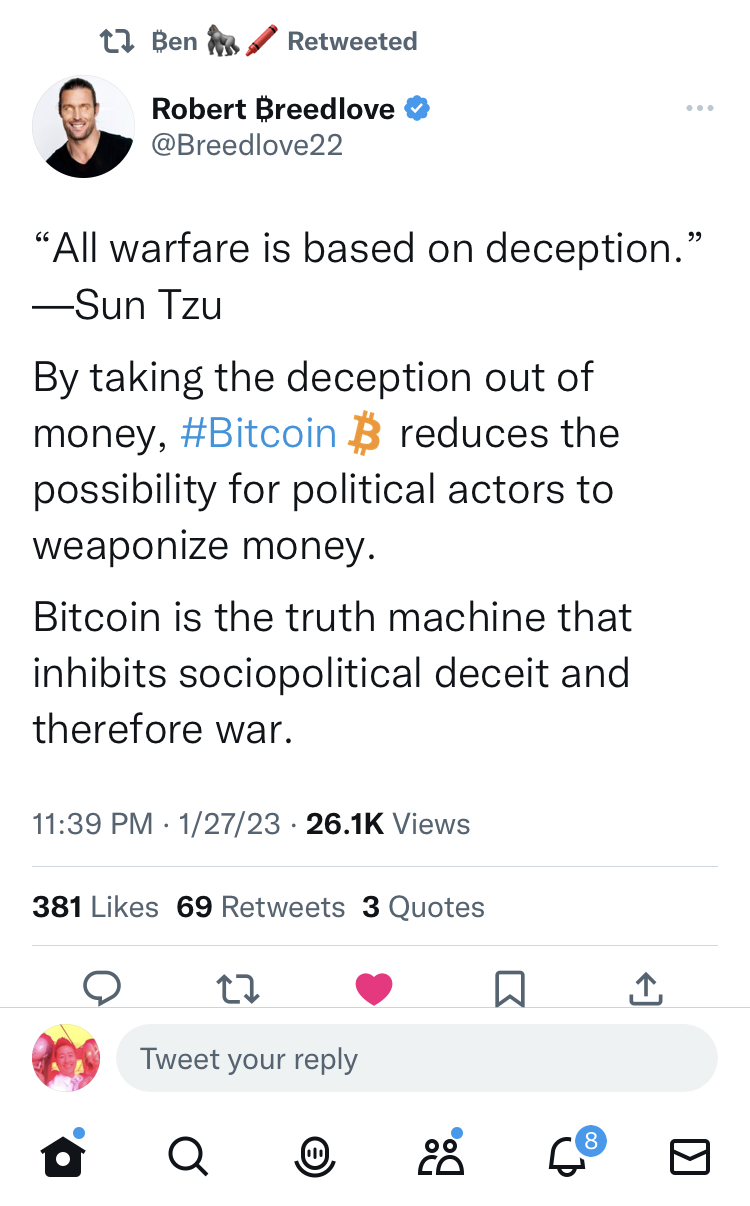View notifications via bell icon

(566, 1156)
